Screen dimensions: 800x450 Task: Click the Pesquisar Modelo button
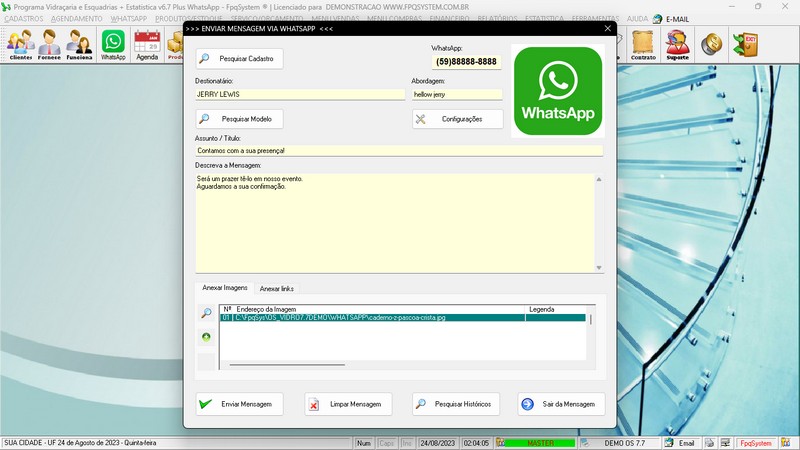click(x=239, y=119)
